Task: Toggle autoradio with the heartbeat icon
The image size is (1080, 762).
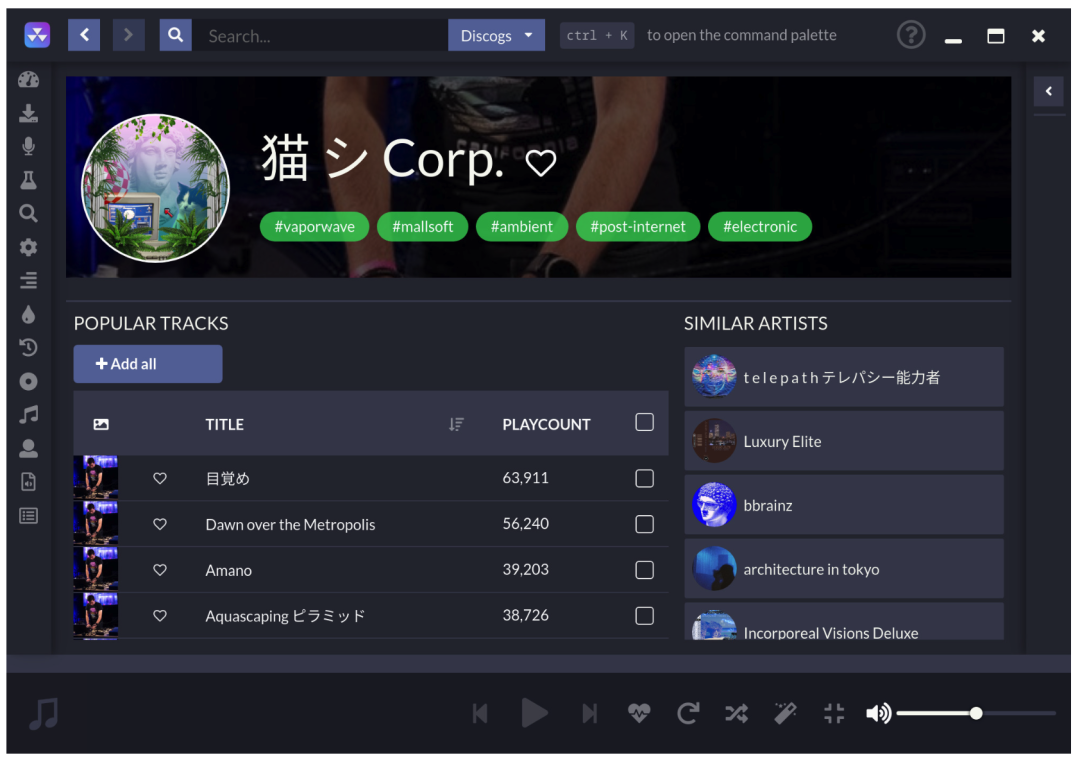Action: point(638,713)
